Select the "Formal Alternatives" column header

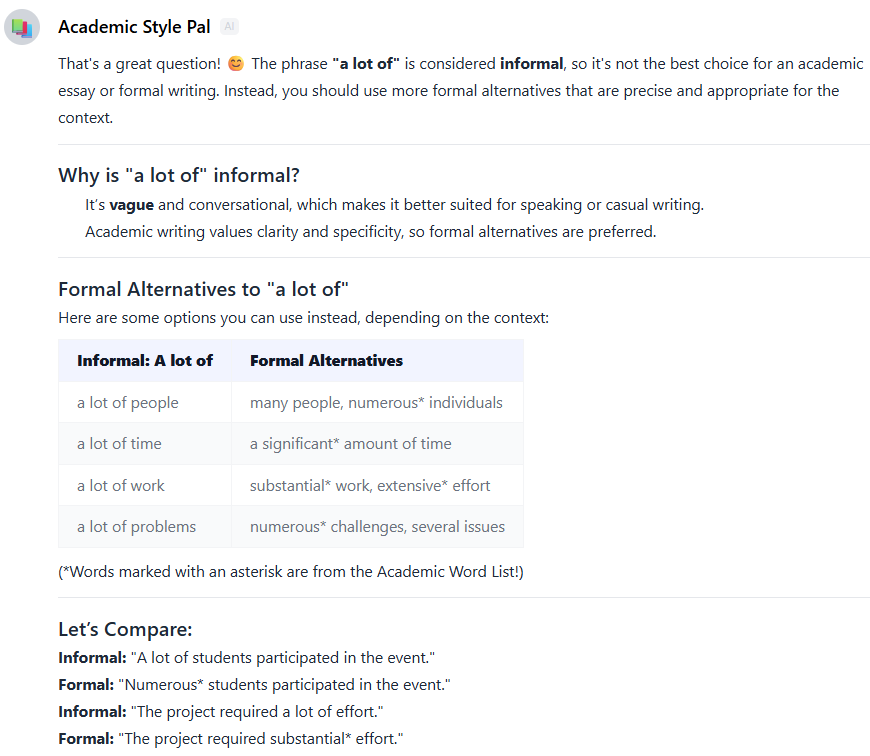pyautogui.click(x=326, y=360)
